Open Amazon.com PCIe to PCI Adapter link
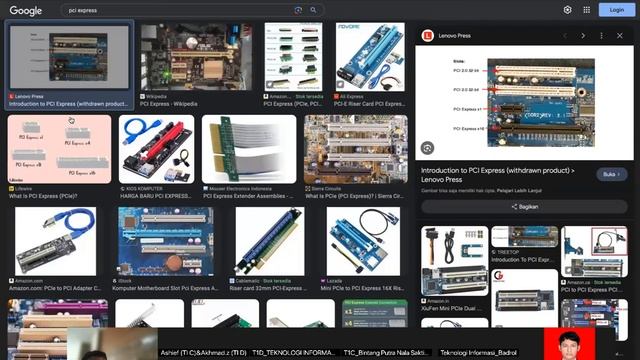This screenshot has height=360, width=640. 55,289
